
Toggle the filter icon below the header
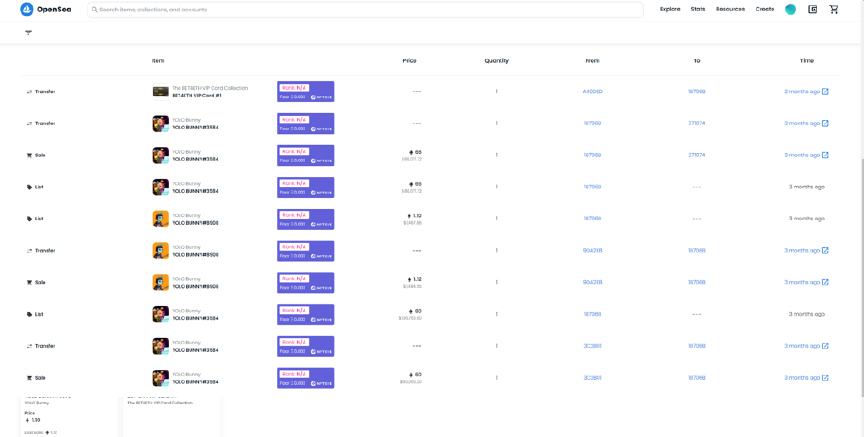pos(29,33)
